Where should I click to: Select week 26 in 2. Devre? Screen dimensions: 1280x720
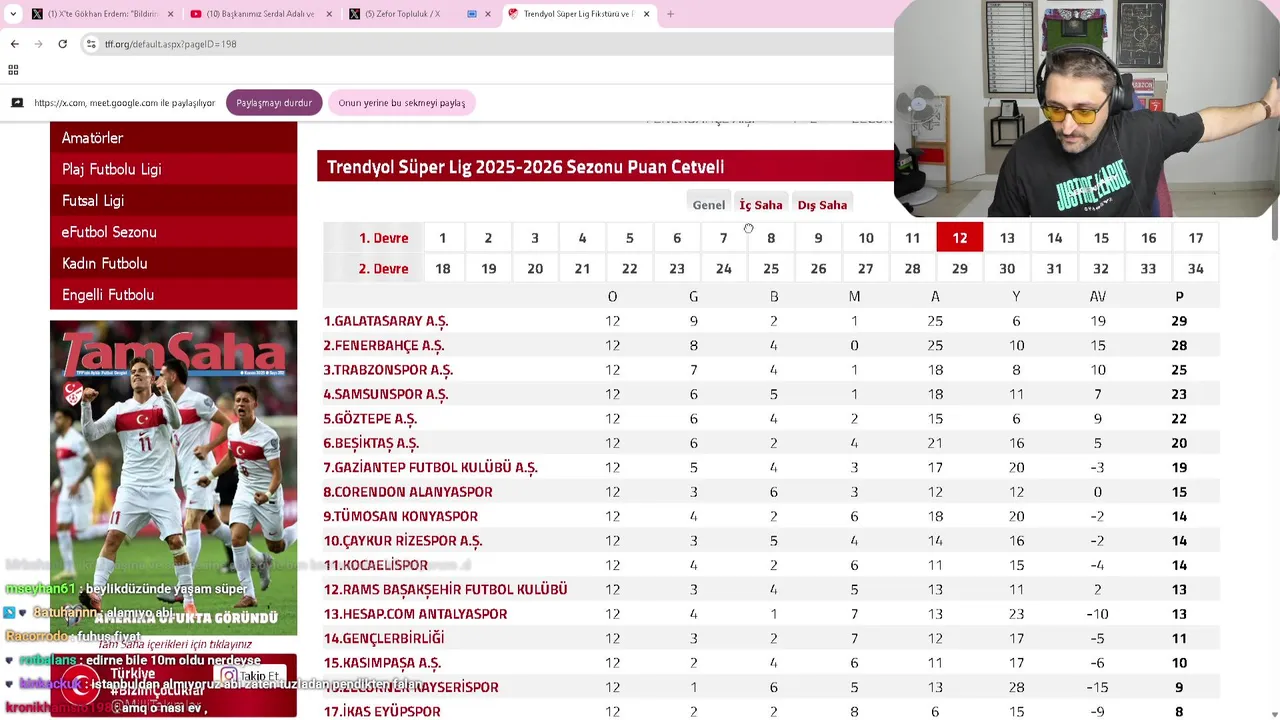tap(818, 268)
